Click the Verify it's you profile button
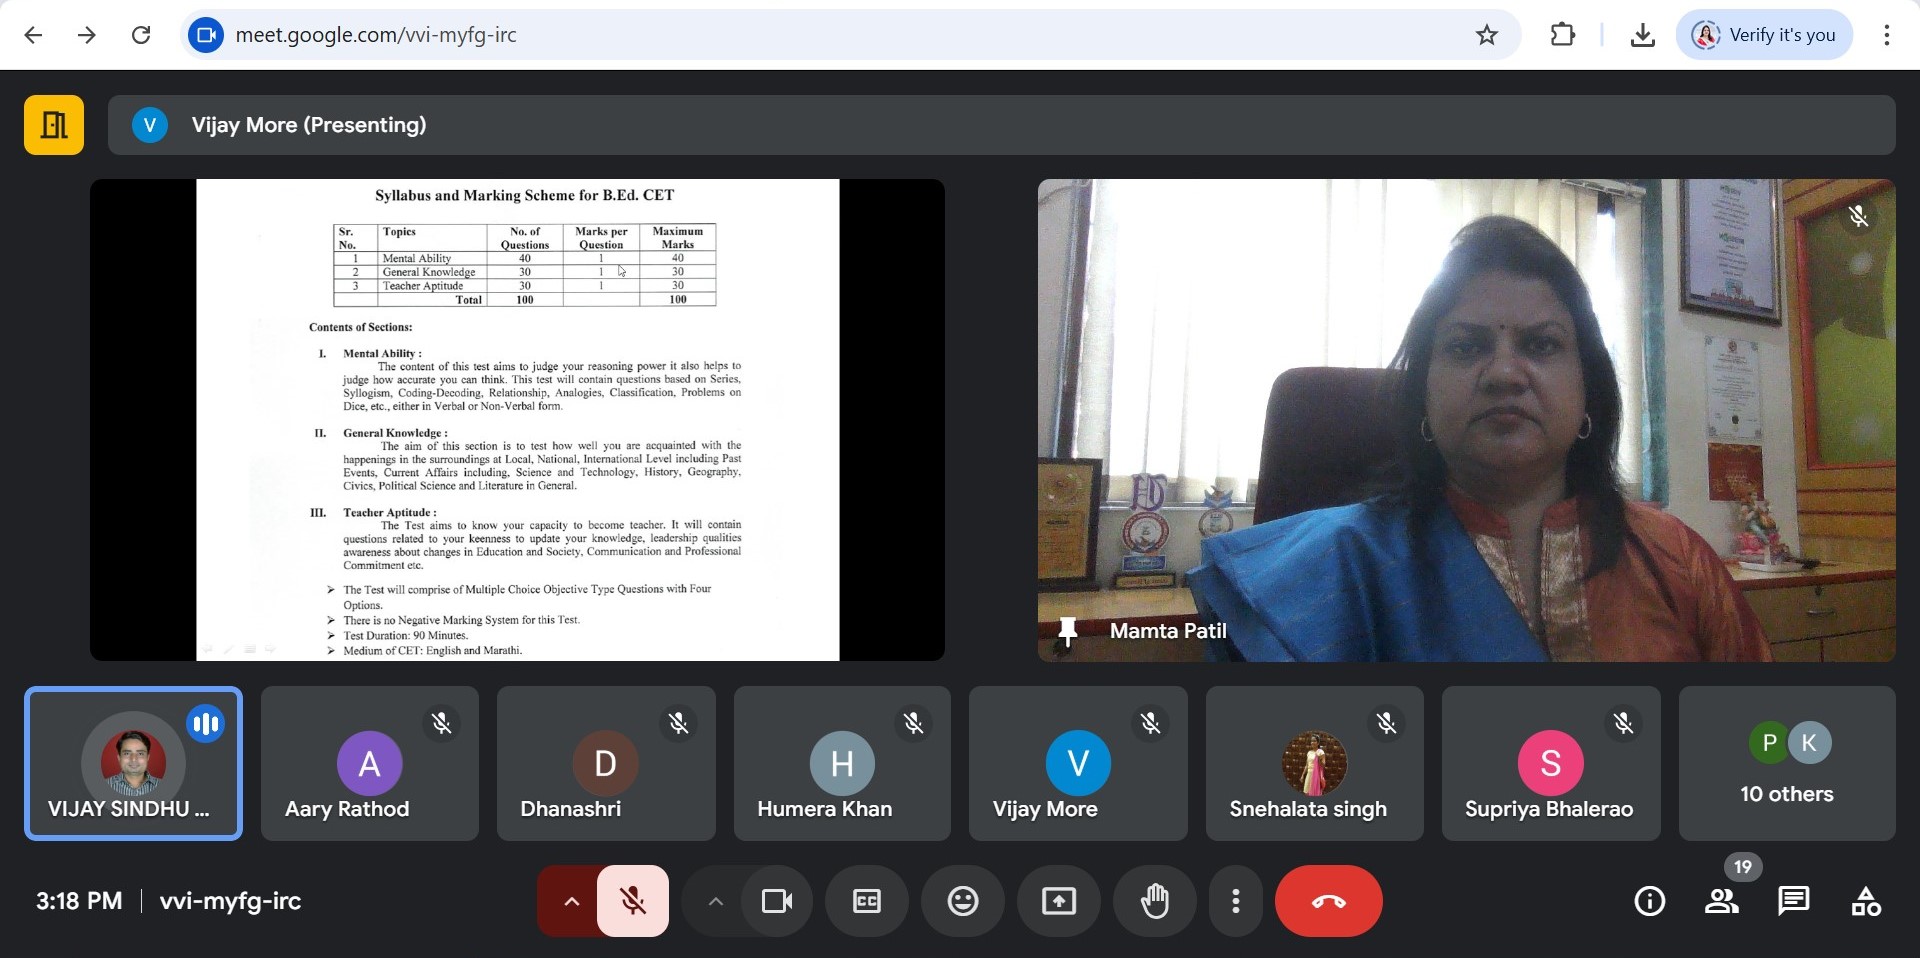 (x=1764, y=35)
